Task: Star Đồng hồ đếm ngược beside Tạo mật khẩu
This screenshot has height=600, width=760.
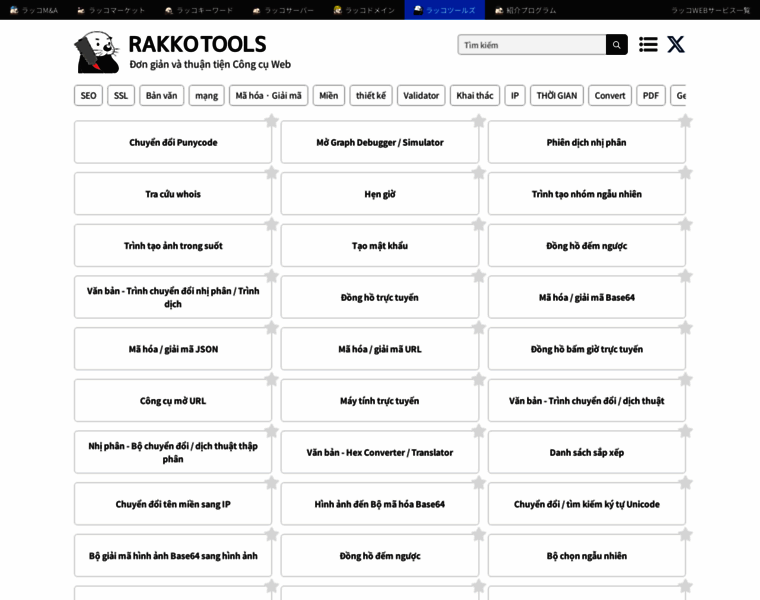Action: 685,224
